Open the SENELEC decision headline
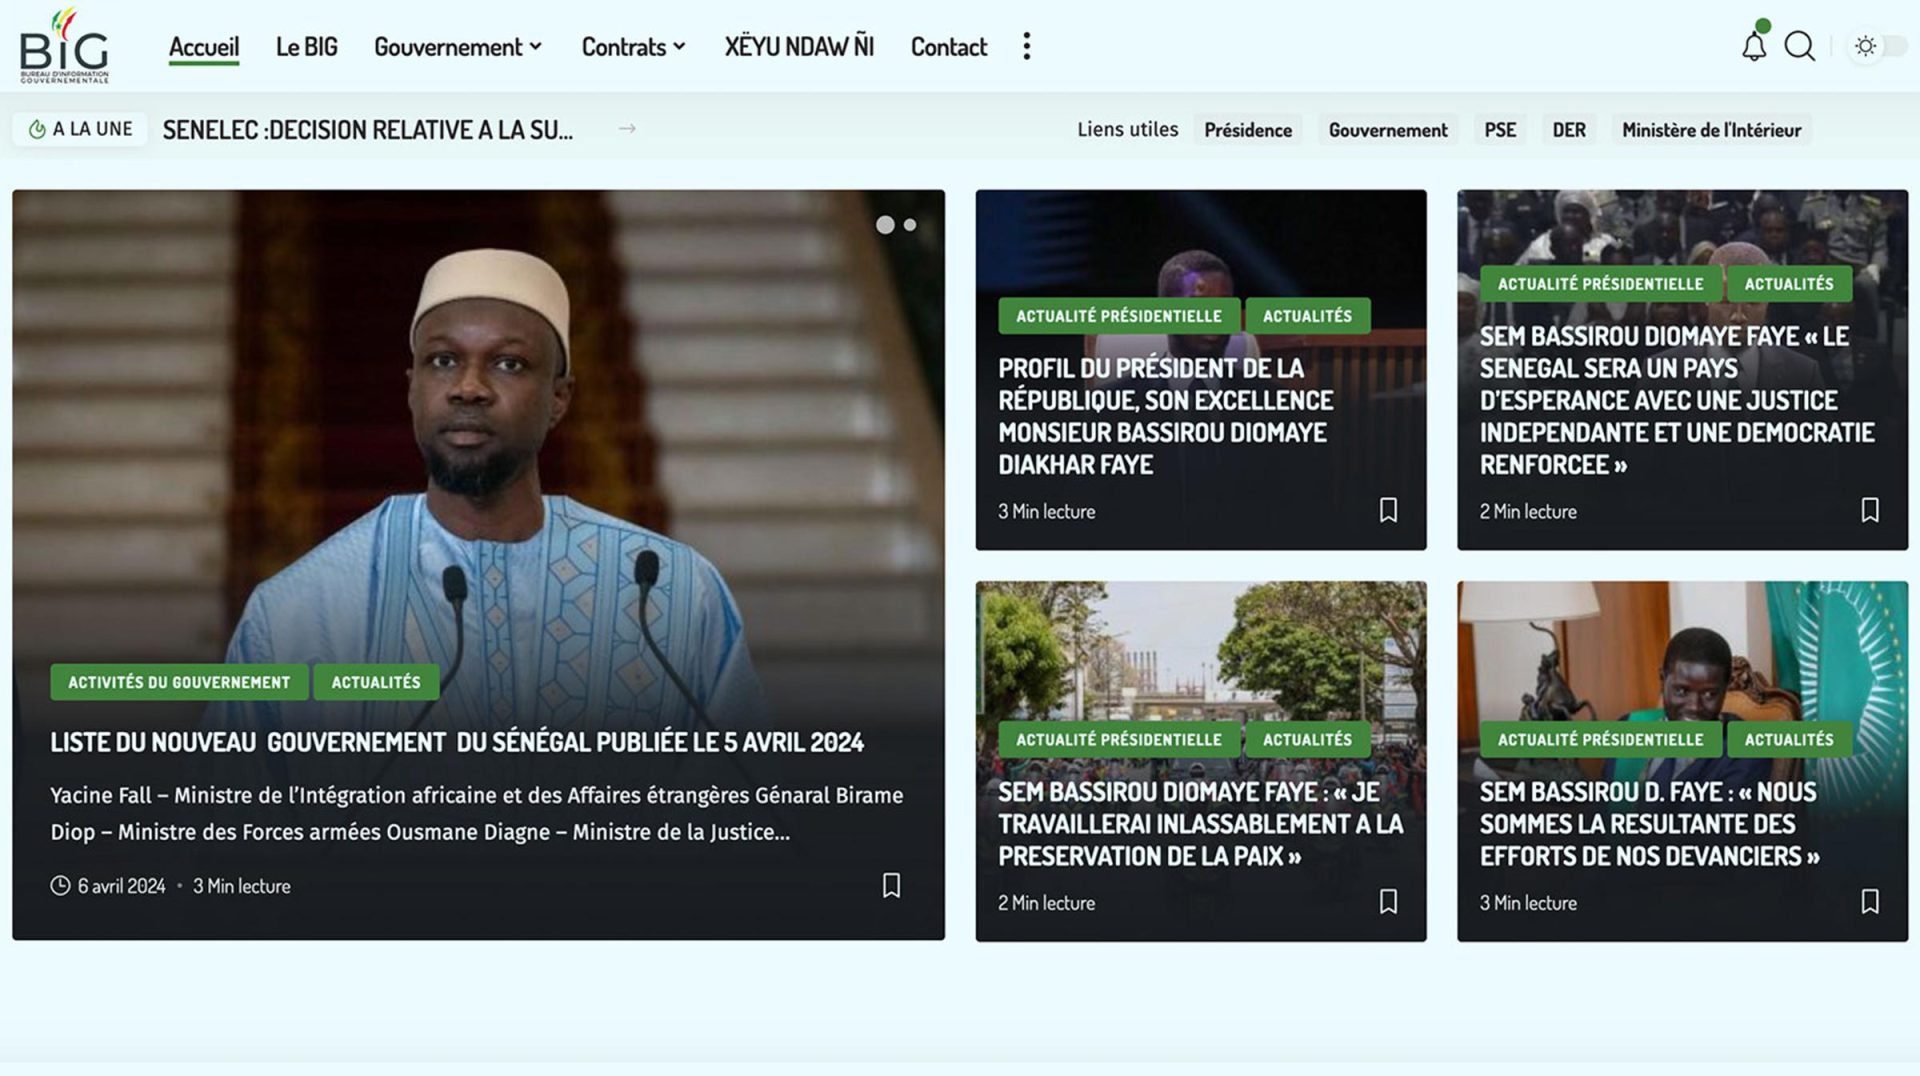Viewport: 1920px width, 1076px height. (367, 130)
